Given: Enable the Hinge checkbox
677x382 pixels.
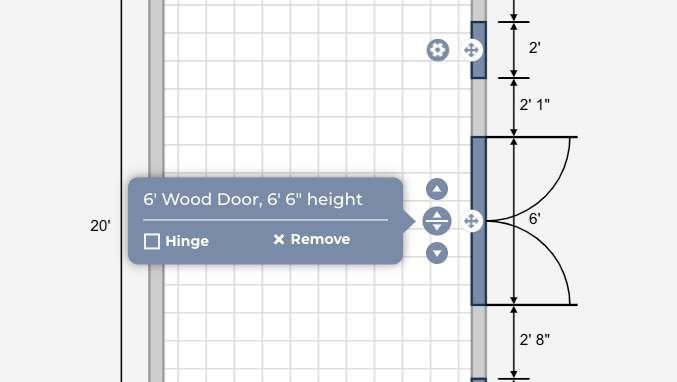Looking at the screenshot, I should point(152,241).
